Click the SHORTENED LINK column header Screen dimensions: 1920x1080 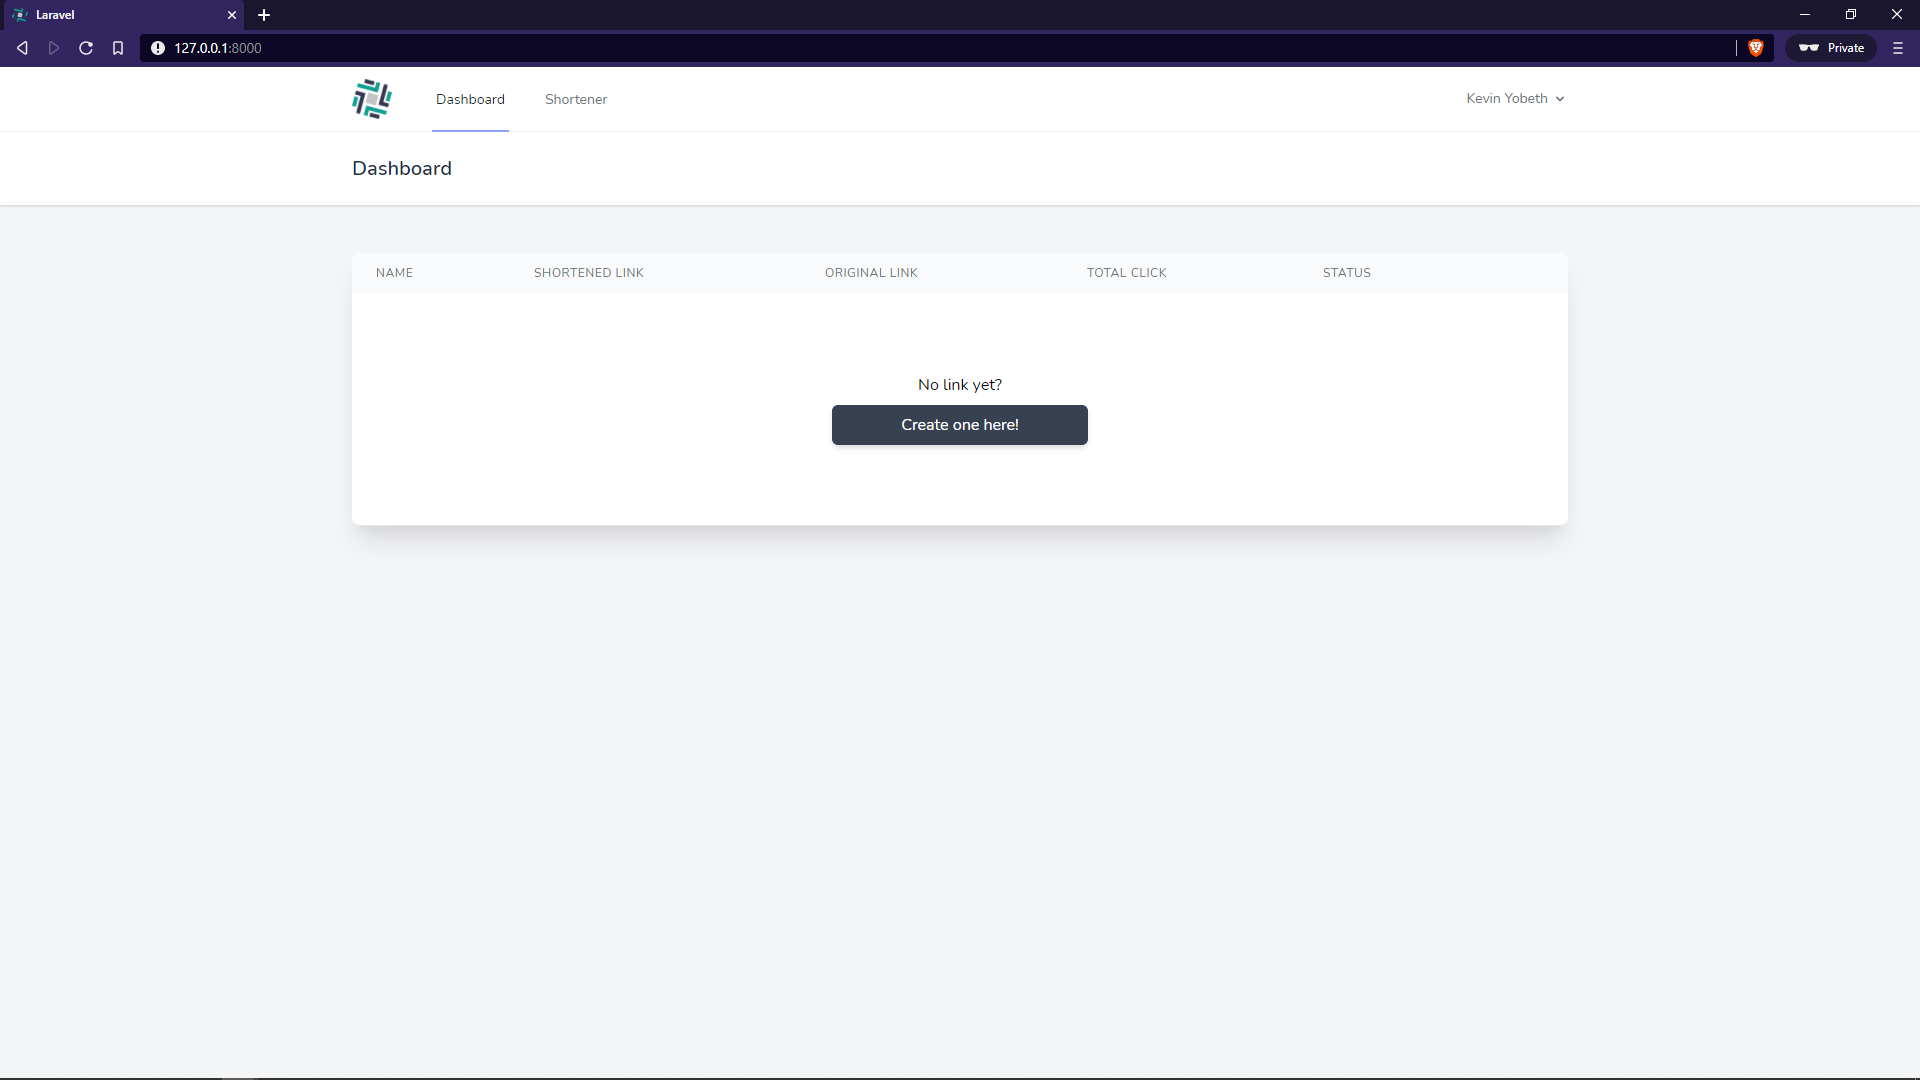click(588, 273)
